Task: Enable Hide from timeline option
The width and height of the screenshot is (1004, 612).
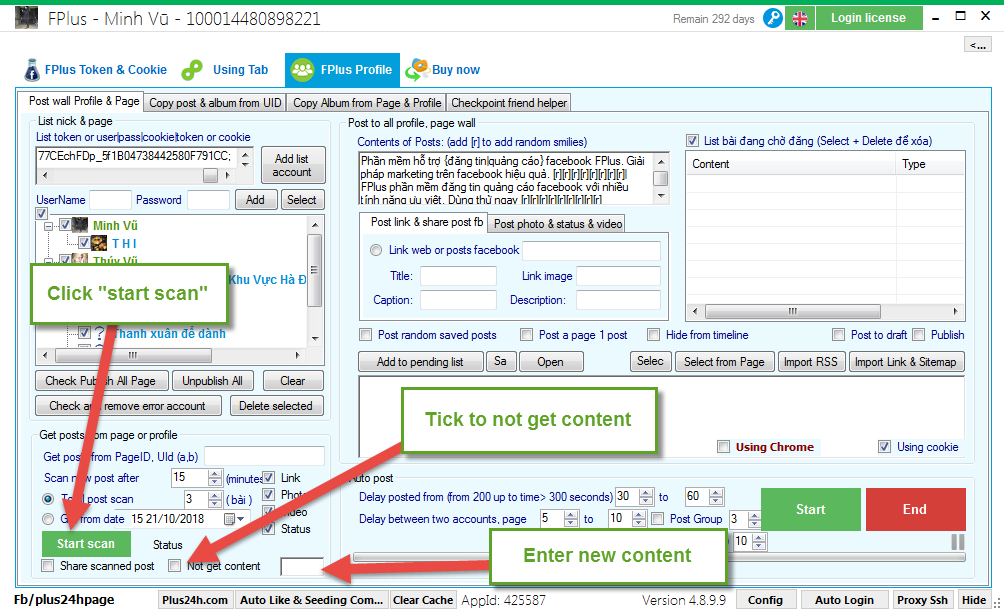Action: 654,334
